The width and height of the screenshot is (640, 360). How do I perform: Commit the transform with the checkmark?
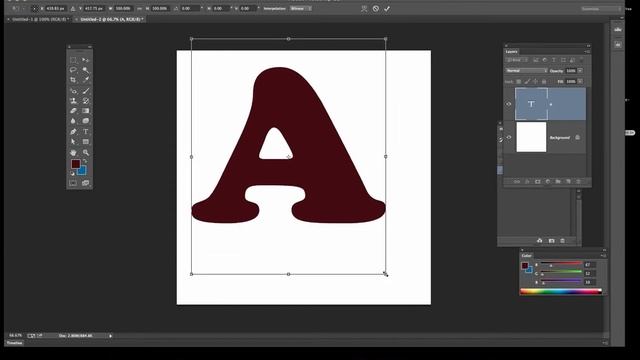[x=387, y=9]
